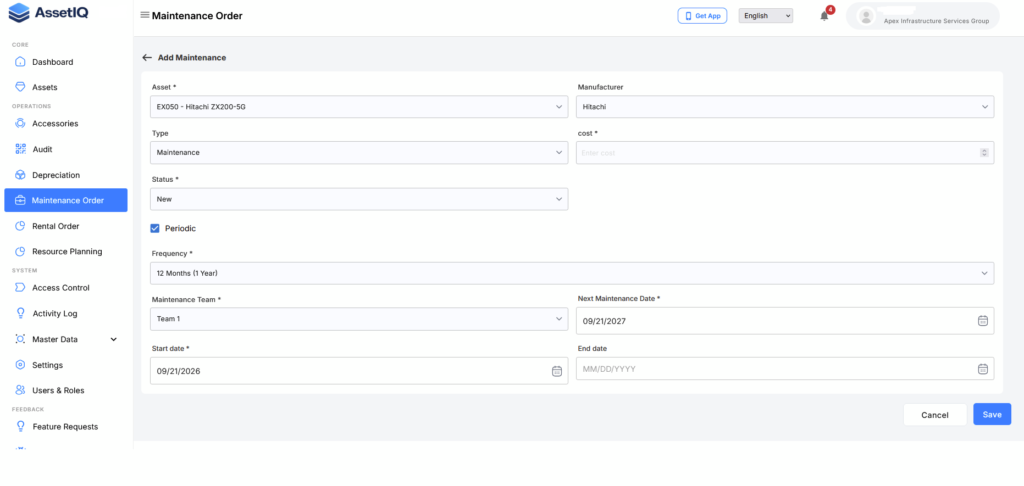The height and width of the screenshot is (486, 1024).
Task: Click the Activity Log bulb icon
Action: click(20, 313)
